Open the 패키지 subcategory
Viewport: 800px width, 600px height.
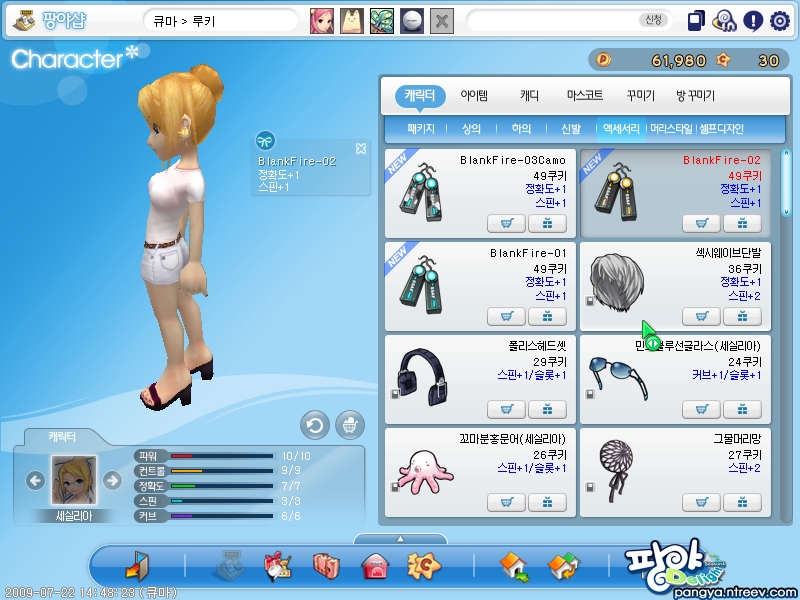click(x=421, y=129)
